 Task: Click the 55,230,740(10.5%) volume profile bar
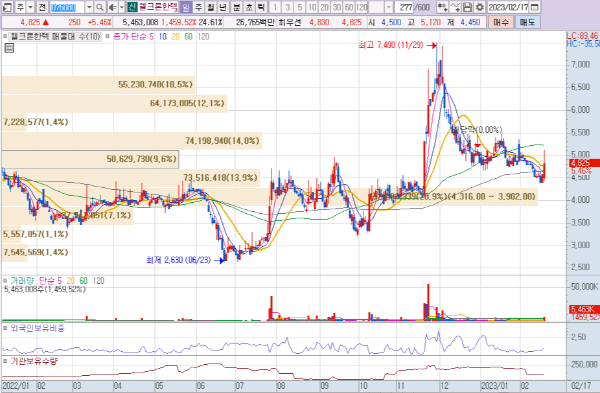[x=98, y=85]
